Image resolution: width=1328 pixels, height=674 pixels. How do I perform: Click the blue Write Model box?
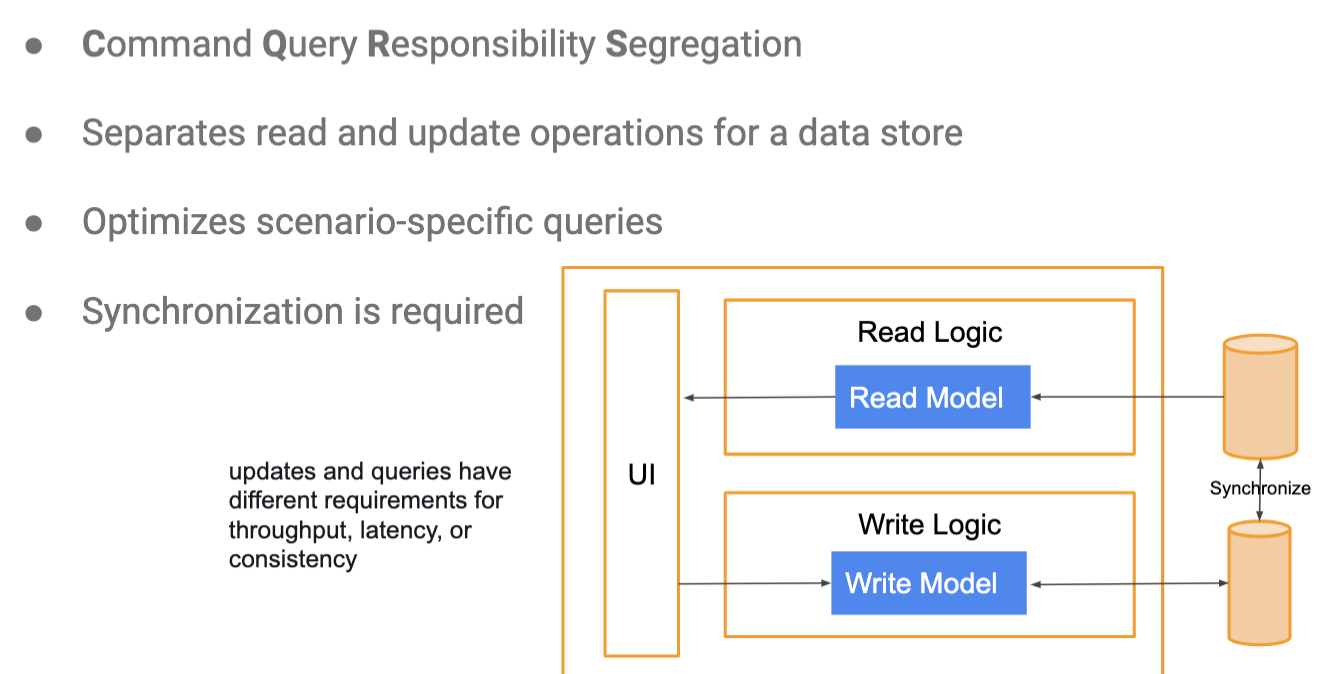point(928,583)
